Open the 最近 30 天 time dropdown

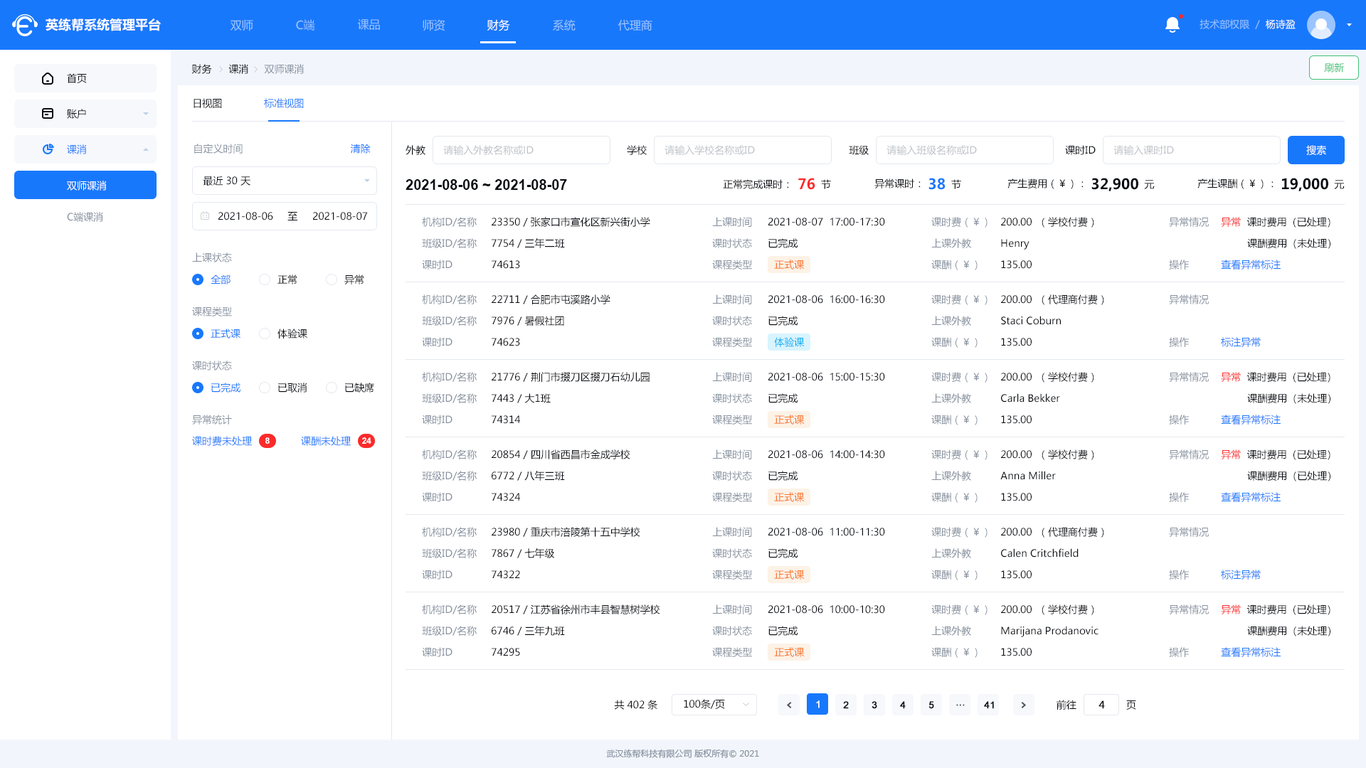284,181
